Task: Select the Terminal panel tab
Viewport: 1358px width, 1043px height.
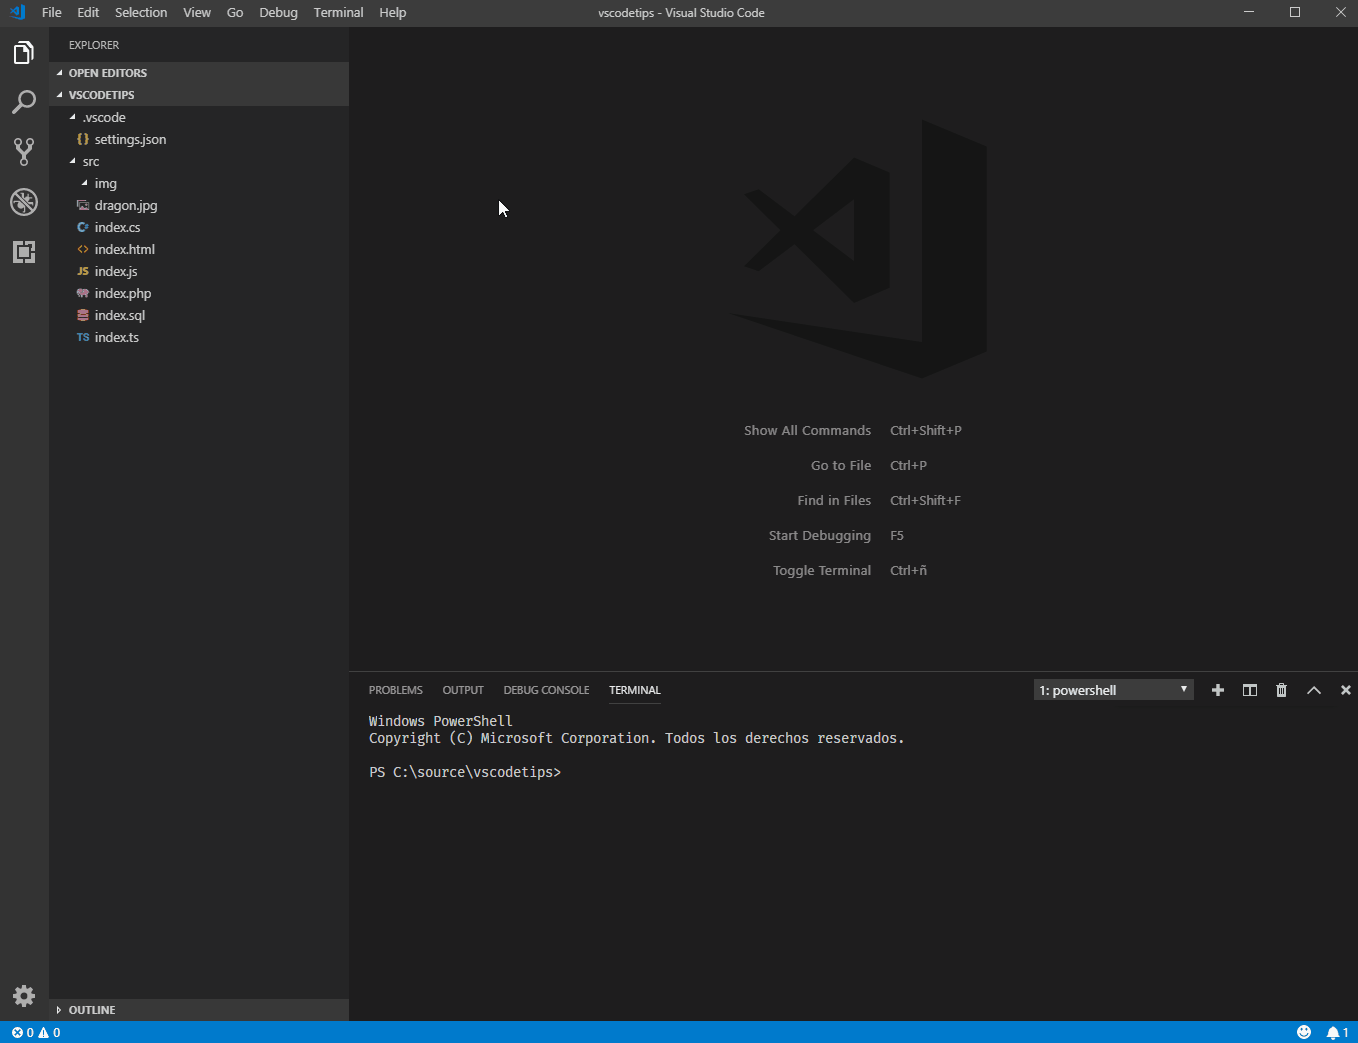Action: 635,690
